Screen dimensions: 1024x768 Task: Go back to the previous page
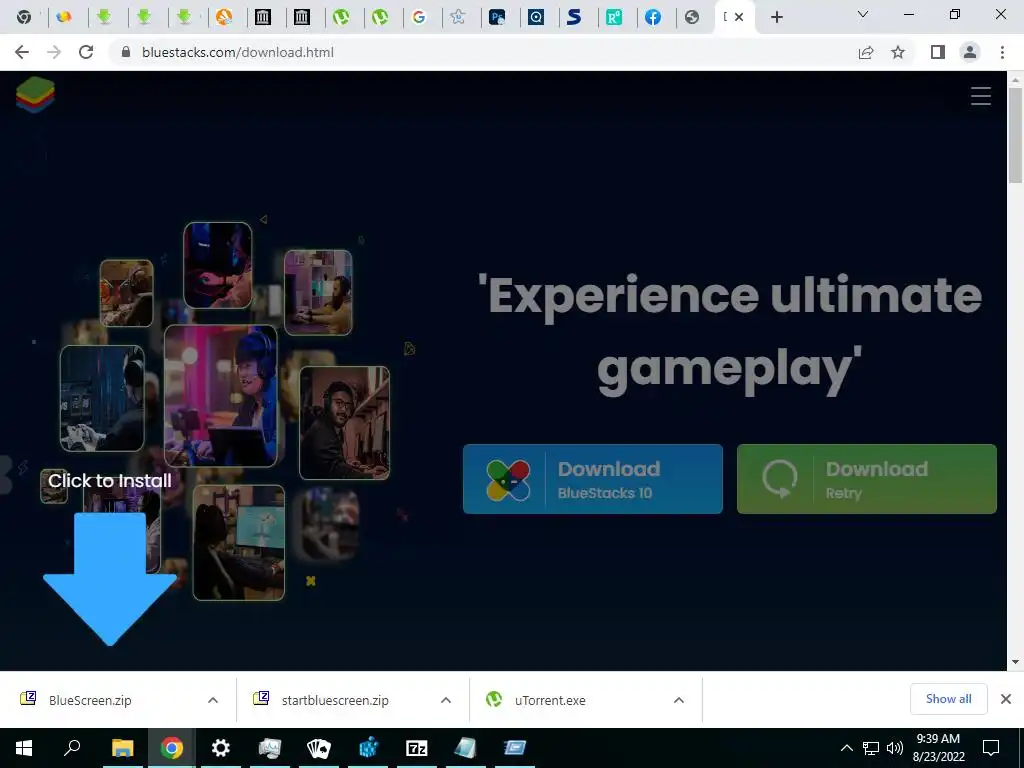(x=22, y=52)
